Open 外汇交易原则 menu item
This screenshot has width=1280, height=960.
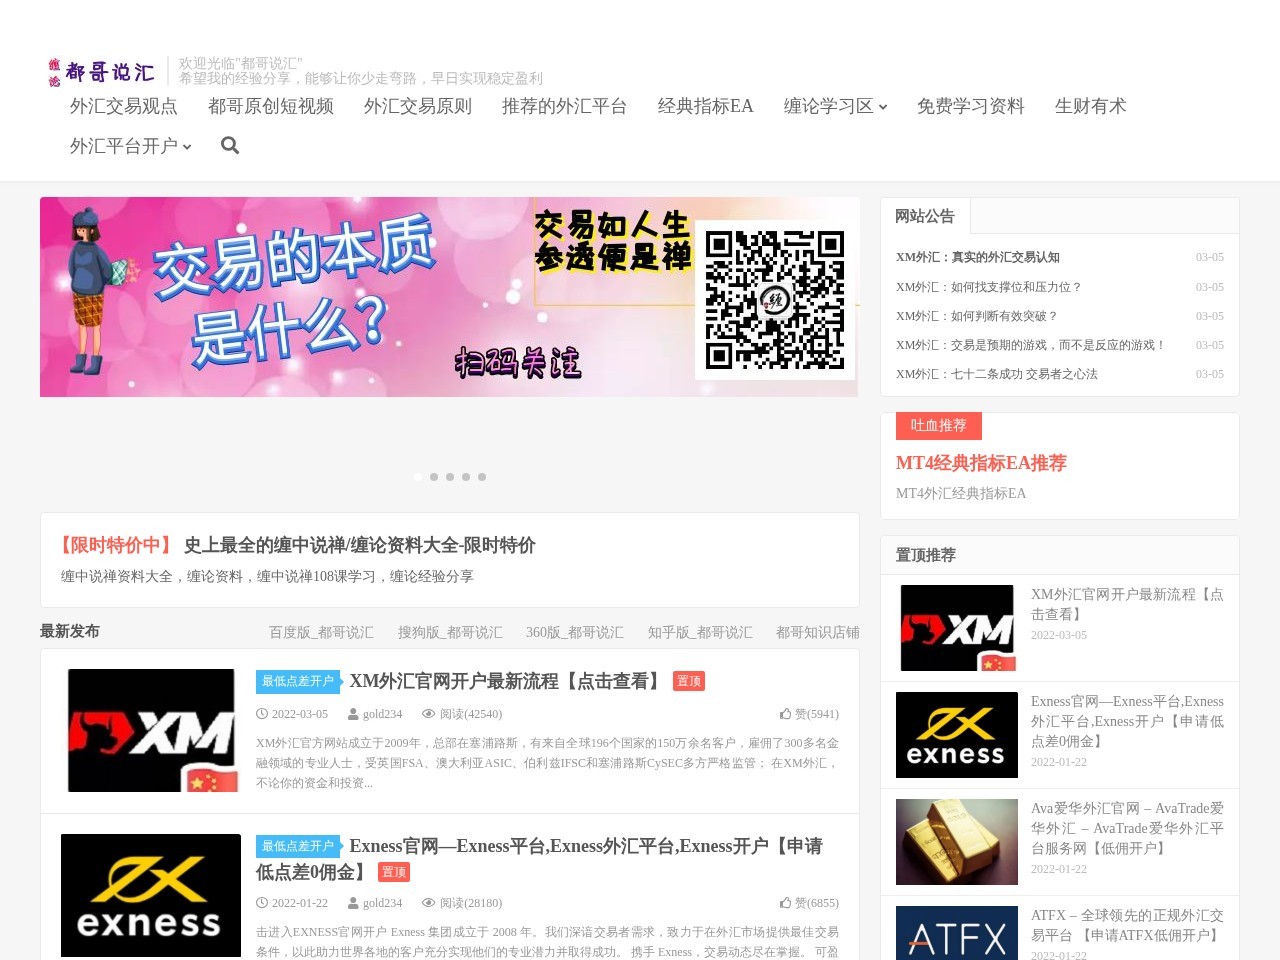(418, 106)
